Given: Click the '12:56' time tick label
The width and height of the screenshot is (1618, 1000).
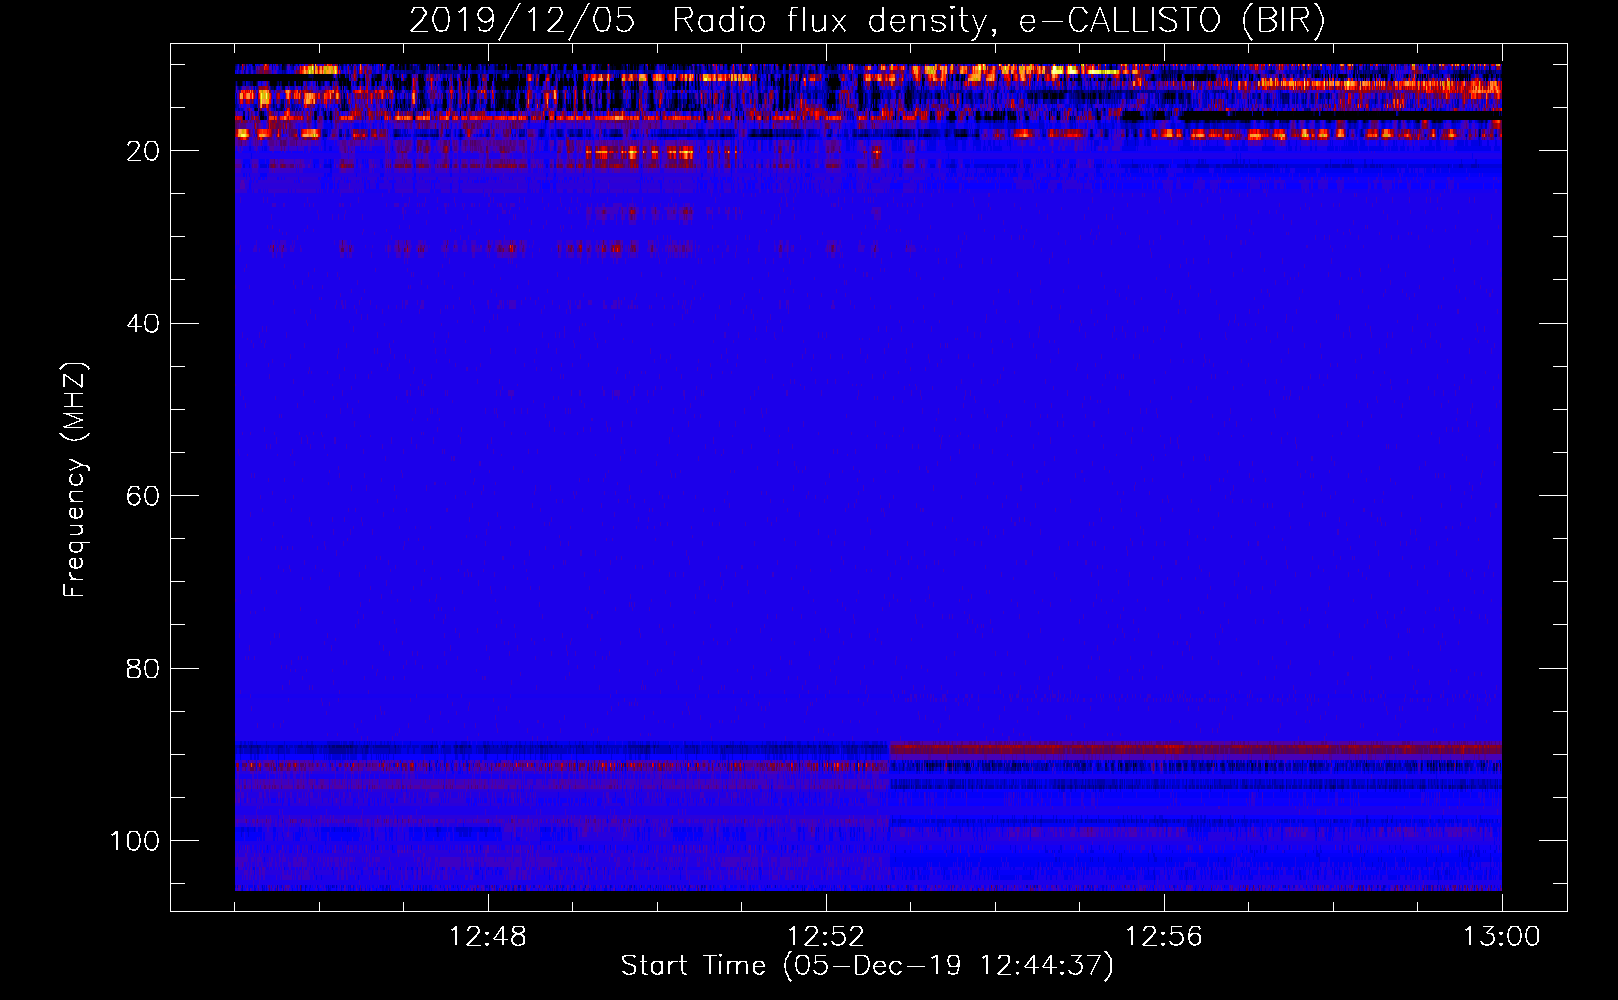Looking at the screenshot, I should [x=1163, y=937].
